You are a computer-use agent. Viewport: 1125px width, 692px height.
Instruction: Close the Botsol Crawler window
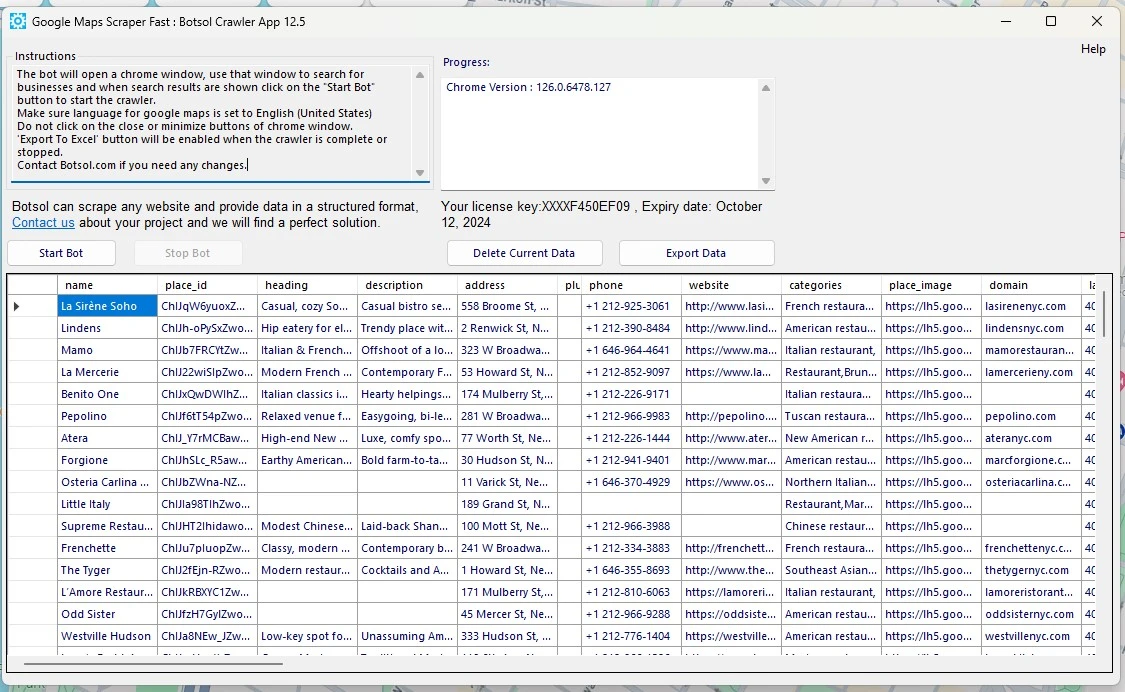[1096, 22]
